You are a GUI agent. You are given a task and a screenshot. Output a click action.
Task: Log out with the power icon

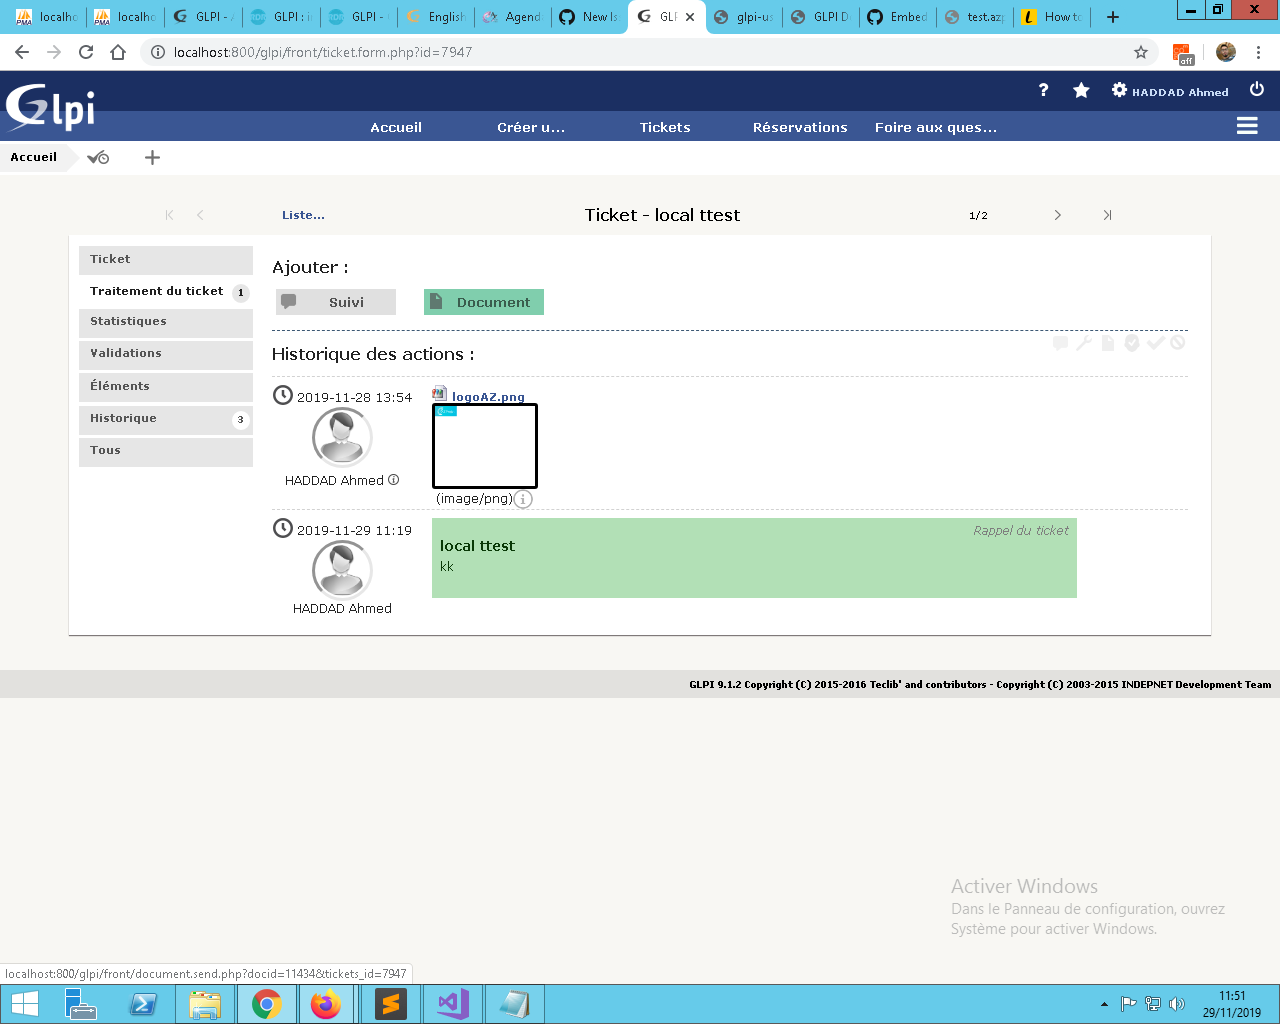point(1257,90)
